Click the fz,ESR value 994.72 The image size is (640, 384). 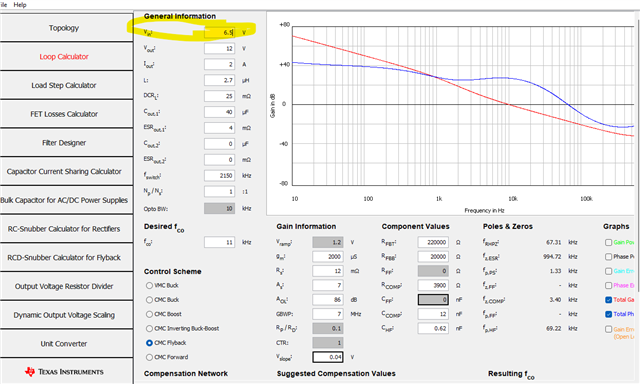(552, 257)
